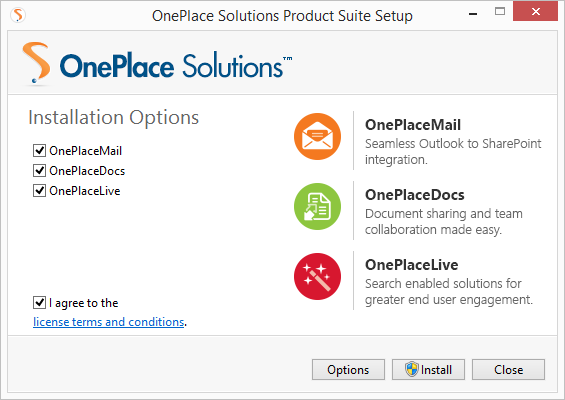Click the OnePlaceDocs product heading
The height and width of the screenshot is (400, 565).
(x=415, y=195)
